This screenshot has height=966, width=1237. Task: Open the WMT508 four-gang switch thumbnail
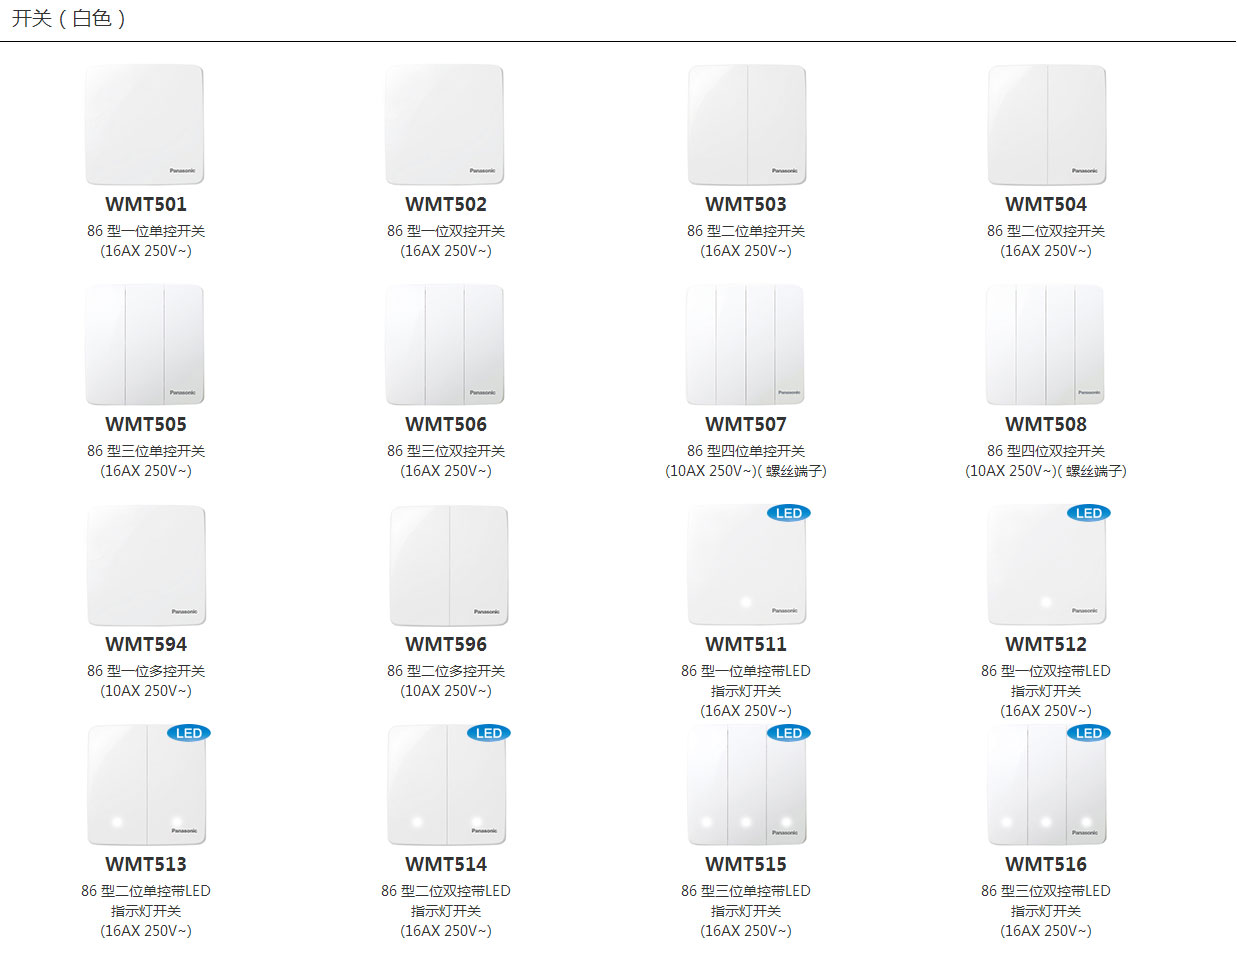(x=1046, y=345)
